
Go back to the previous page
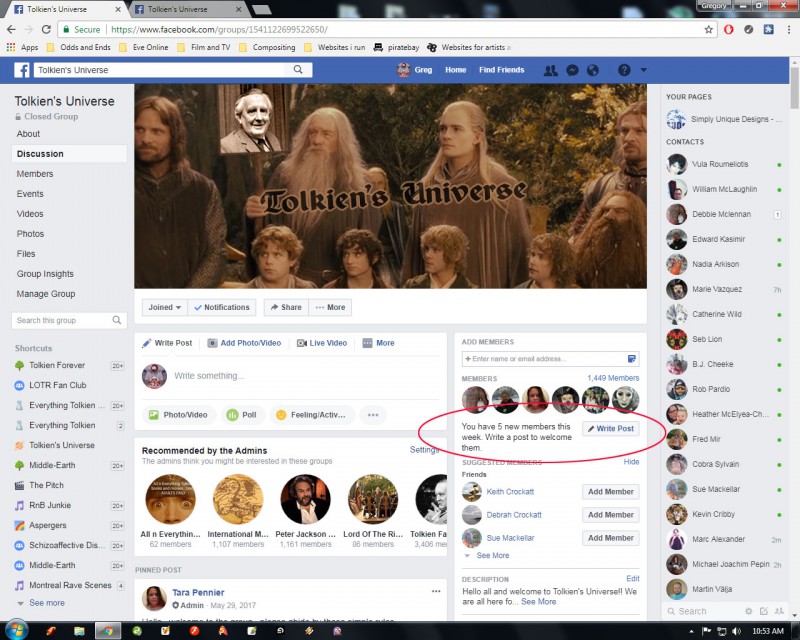pyautogui.click(x=11, y=30)
